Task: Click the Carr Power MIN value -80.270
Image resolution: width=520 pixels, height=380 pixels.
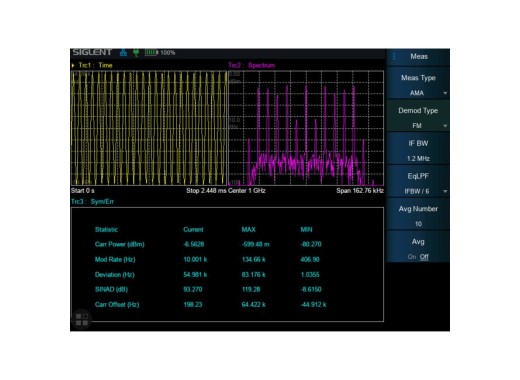Action: 311,244
